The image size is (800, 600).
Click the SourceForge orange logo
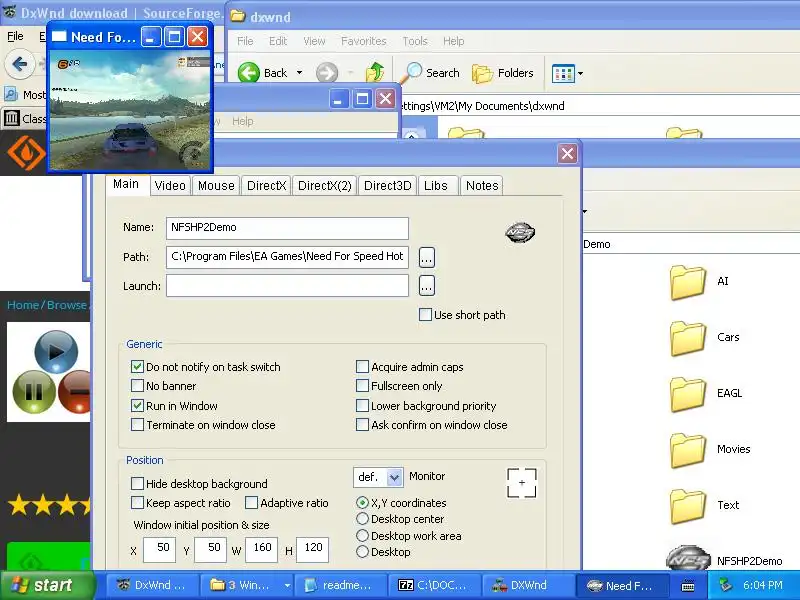(x=27, y=153)
